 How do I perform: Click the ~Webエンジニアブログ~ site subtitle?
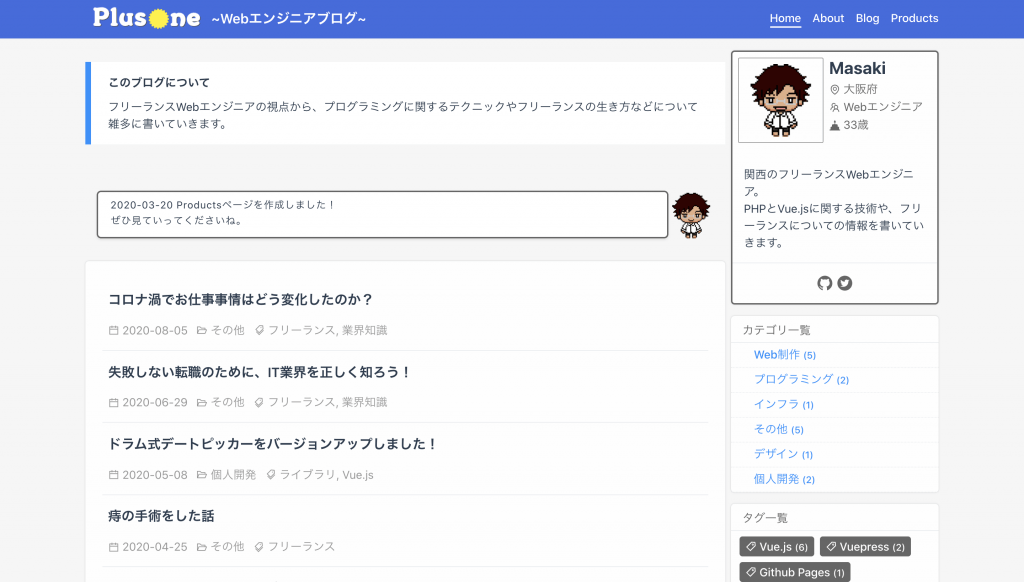289,18
